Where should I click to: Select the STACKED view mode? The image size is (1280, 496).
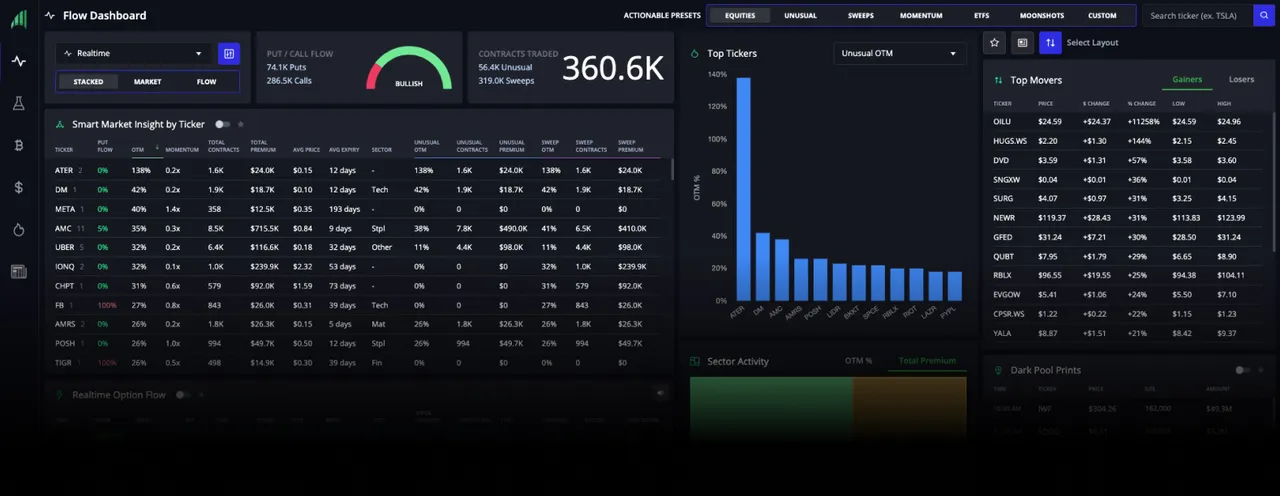click(x=88, y=82)
